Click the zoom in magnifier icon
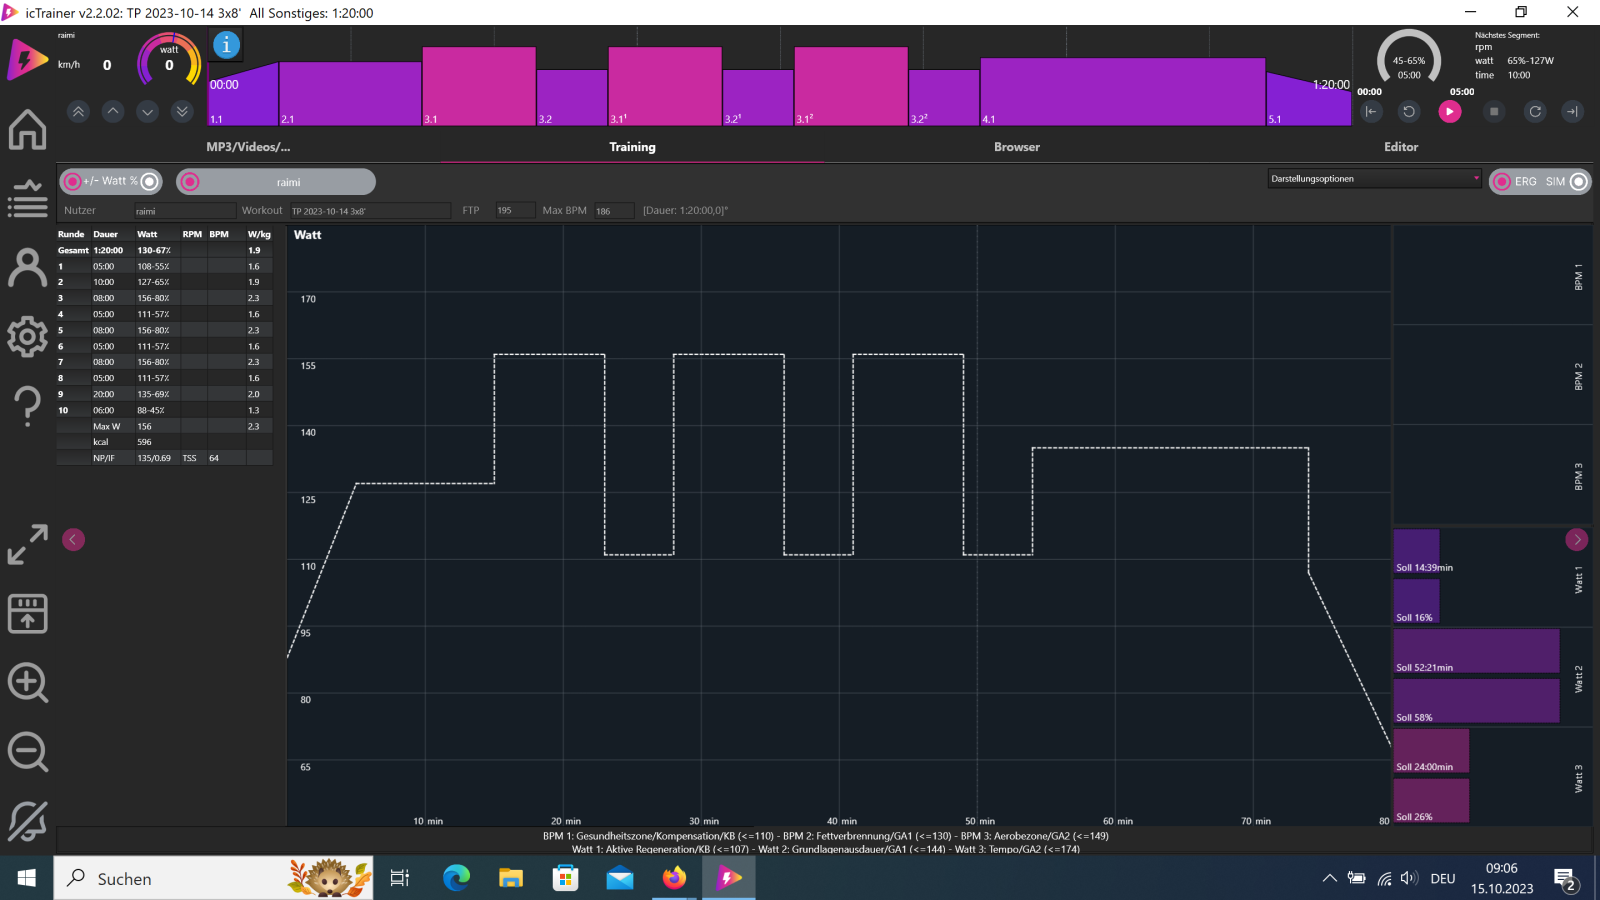1600x900 pixels. point(27,684)
